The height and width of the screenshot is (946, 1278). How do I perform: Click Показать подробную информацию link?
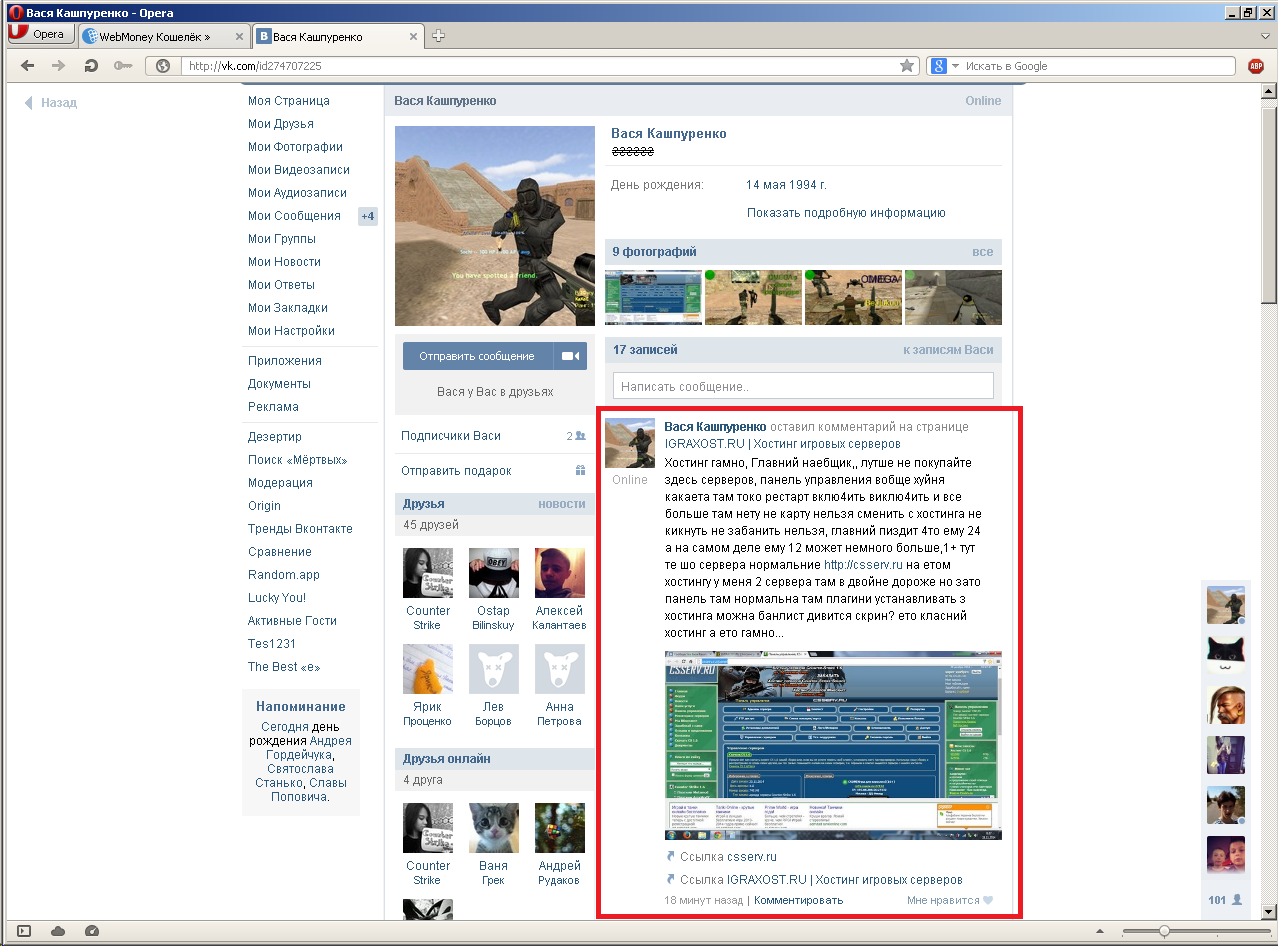(846, 213)
